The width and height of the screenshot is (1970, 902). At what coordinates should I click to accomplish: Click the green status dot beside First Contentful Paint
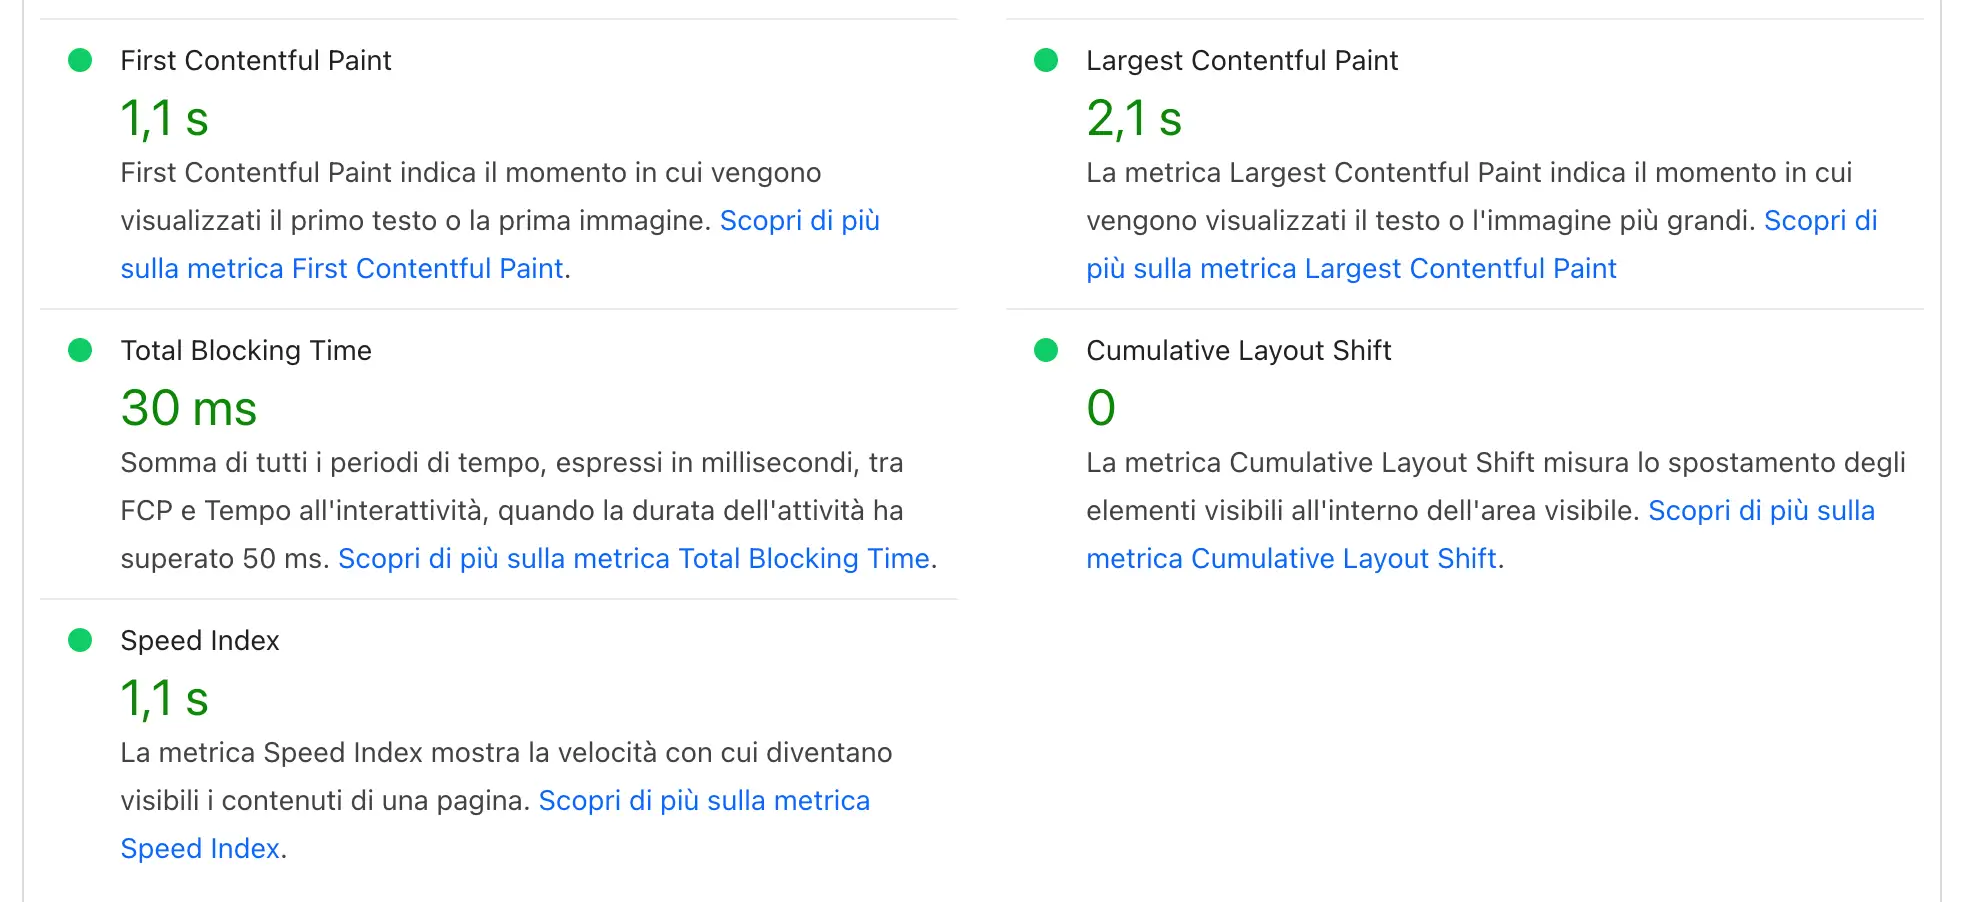pyautogui.click(x=80, y=60)
